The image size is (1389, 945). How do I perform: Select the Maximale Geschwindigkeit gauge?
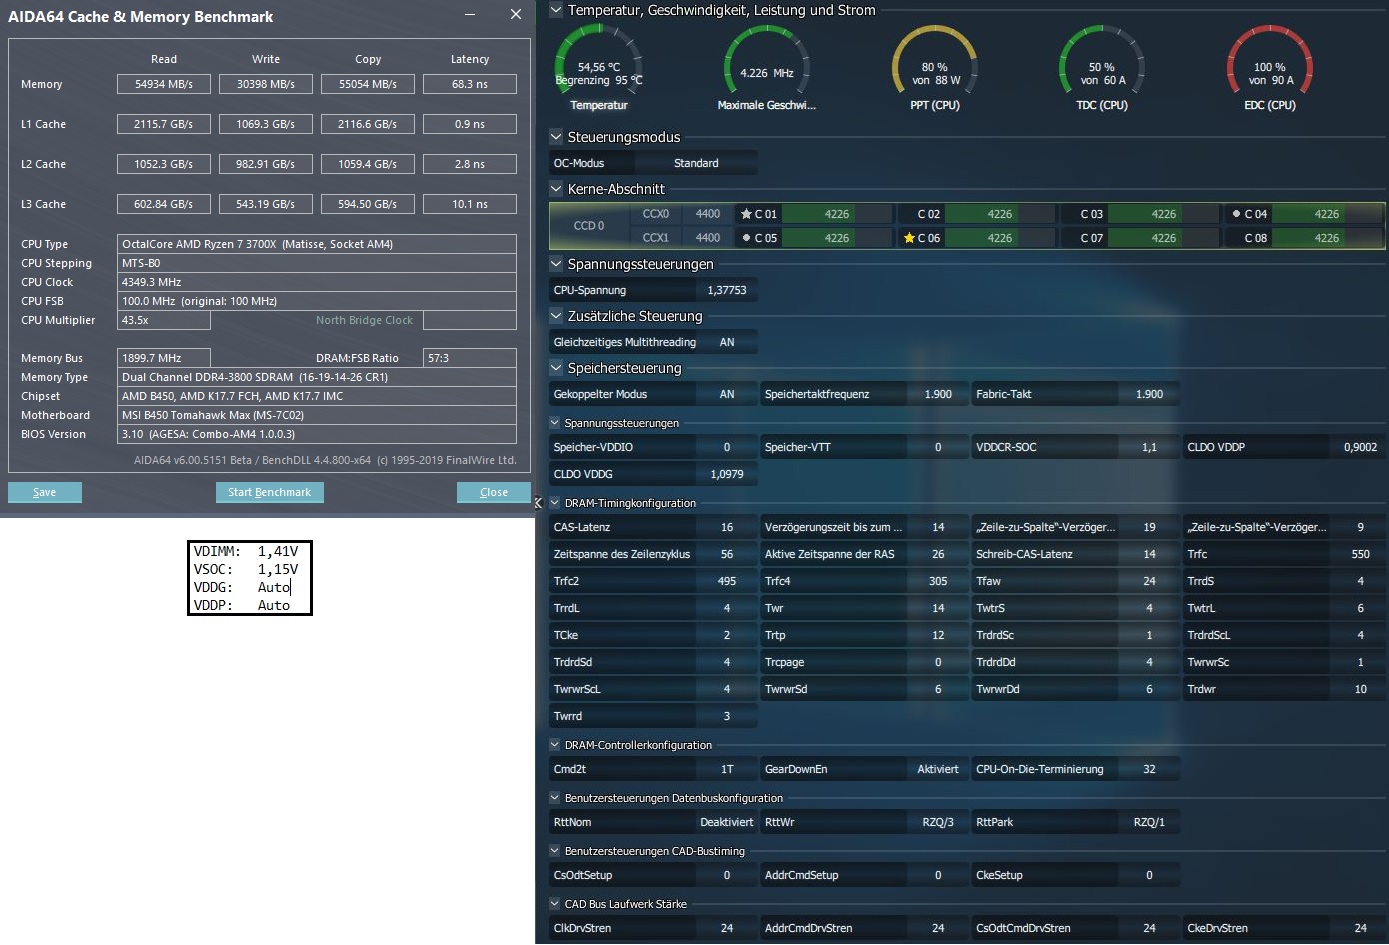click(x=767, y=68)
